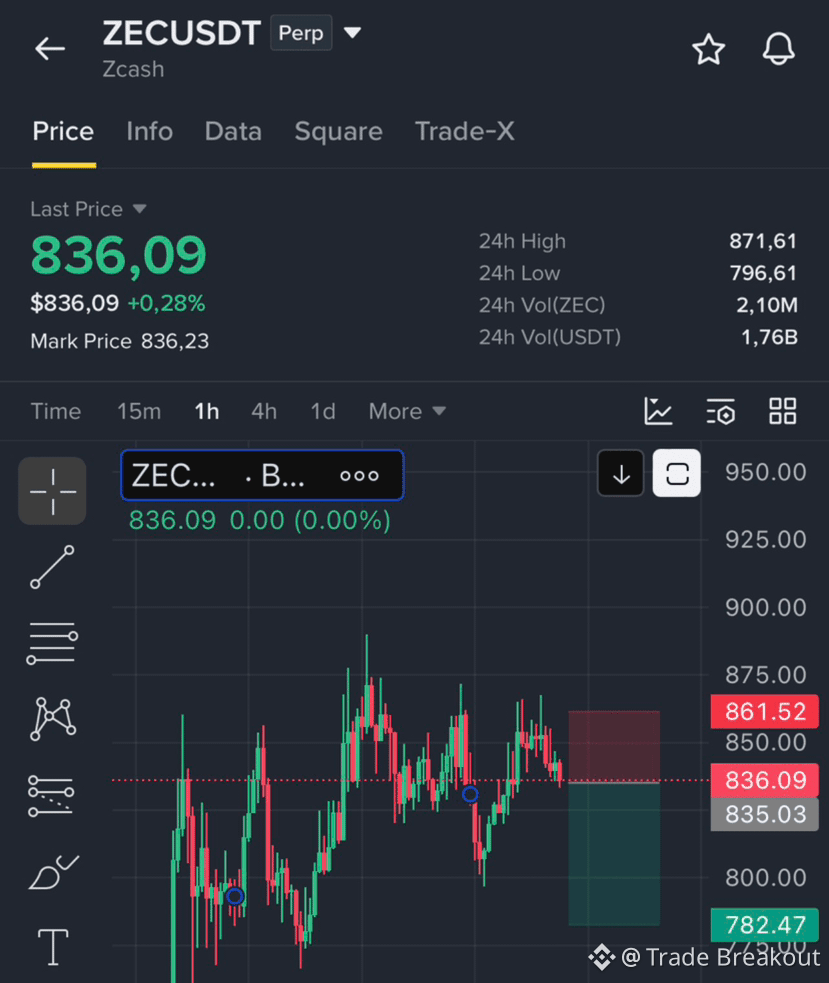The height and width of the screenshot is (983, 829).
Task: Open price alert bell
Action: [x=778, y=49]
